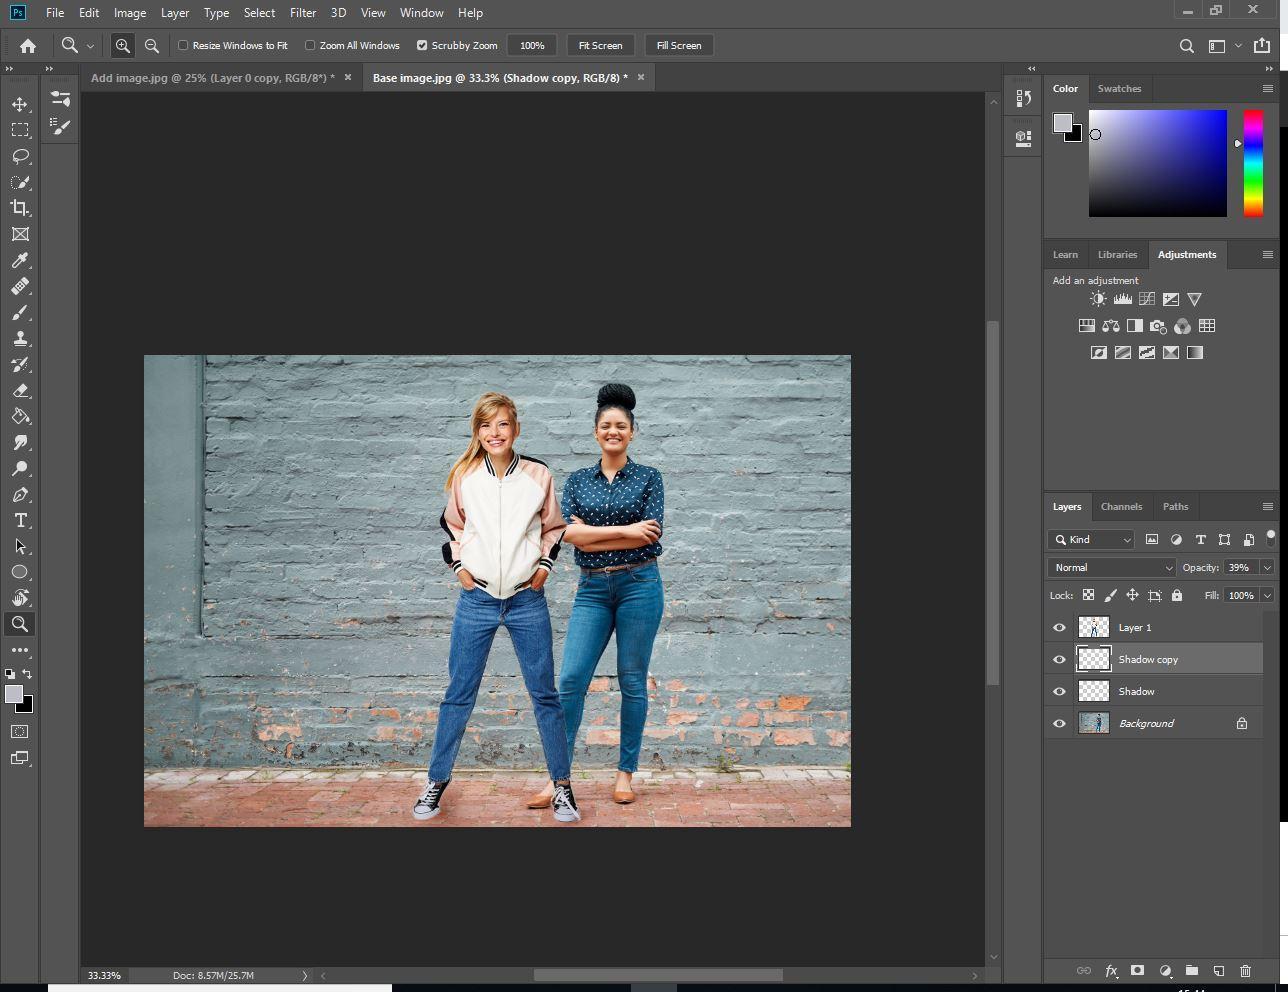This screenshot has width=1288, height=992.
Task: Open Layers panel menu
Action: click(x=1267, y=506)
